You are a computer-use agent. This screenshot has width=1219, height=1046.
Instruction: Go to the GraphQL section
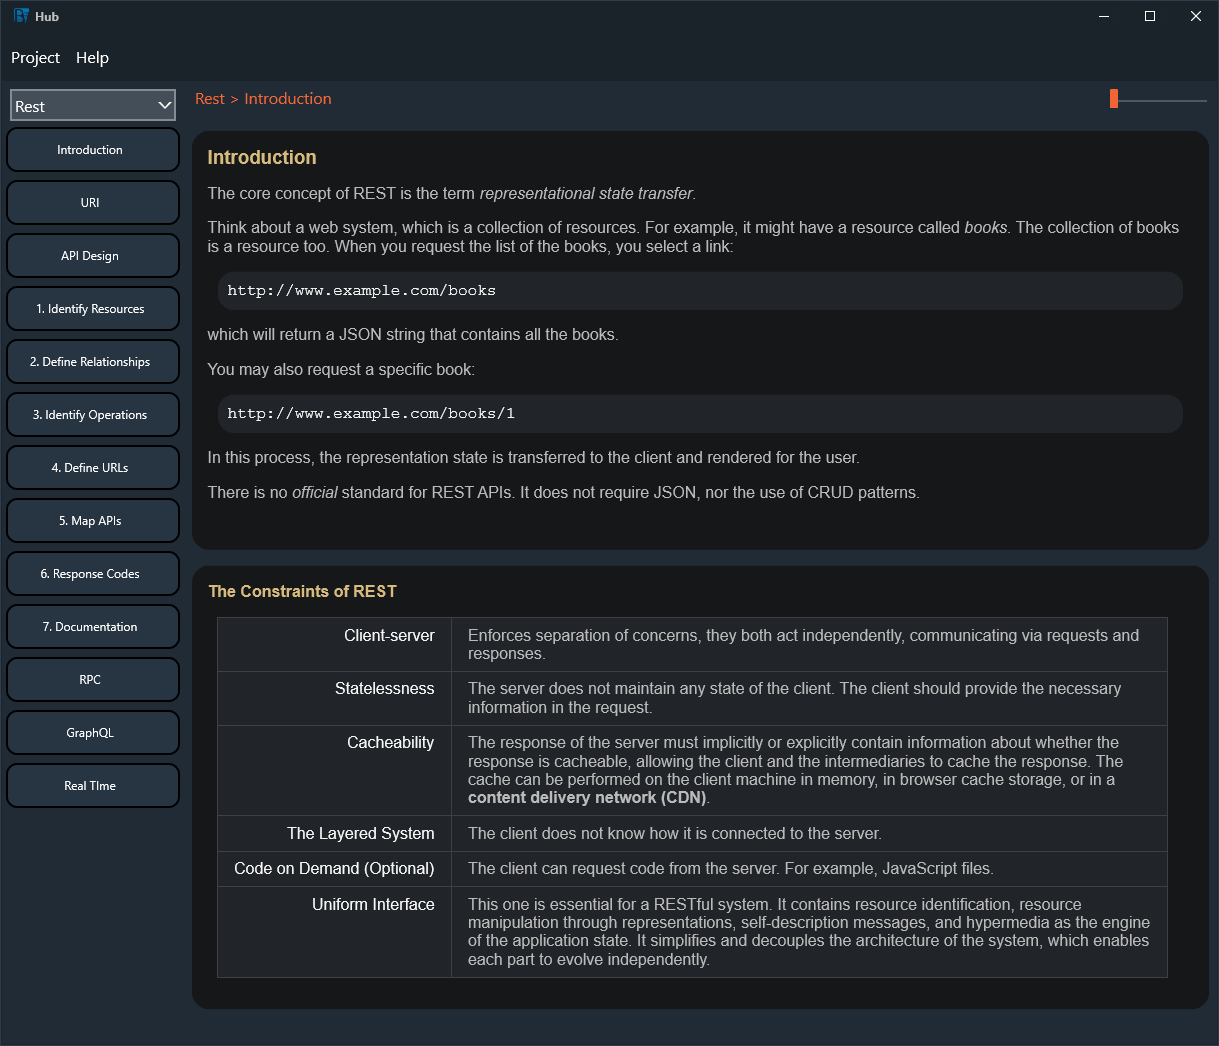93,733
